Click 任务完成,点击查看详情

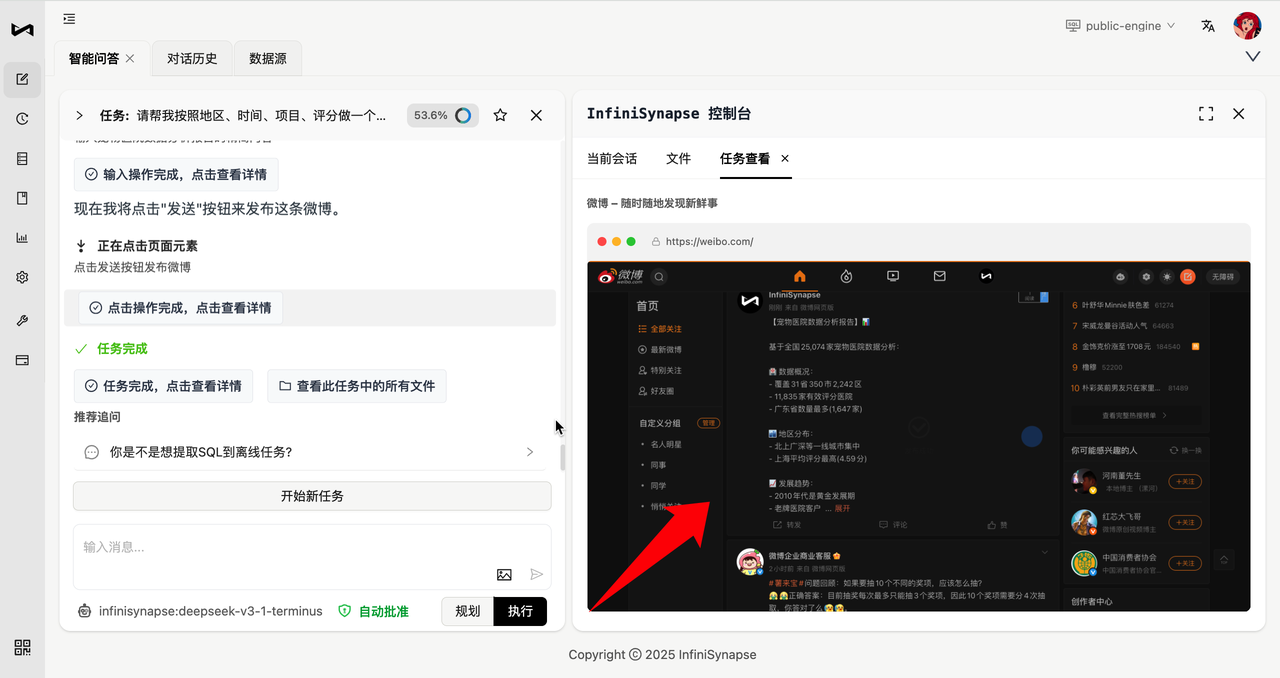click(163, 386)
